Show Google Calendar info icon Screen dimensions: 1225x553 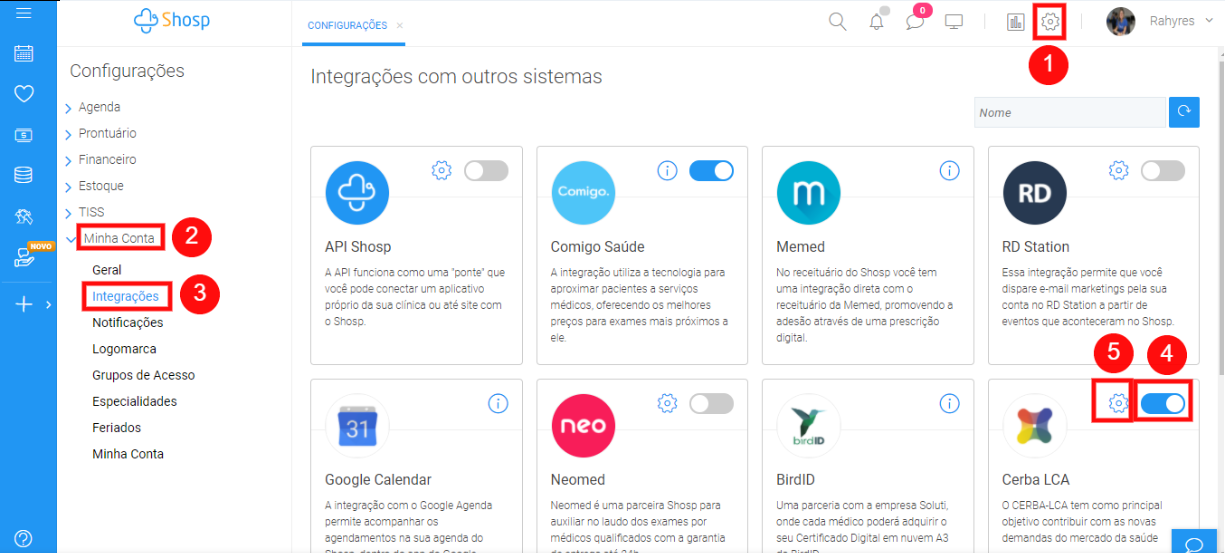pyautogui.click(x=497, y=403)
